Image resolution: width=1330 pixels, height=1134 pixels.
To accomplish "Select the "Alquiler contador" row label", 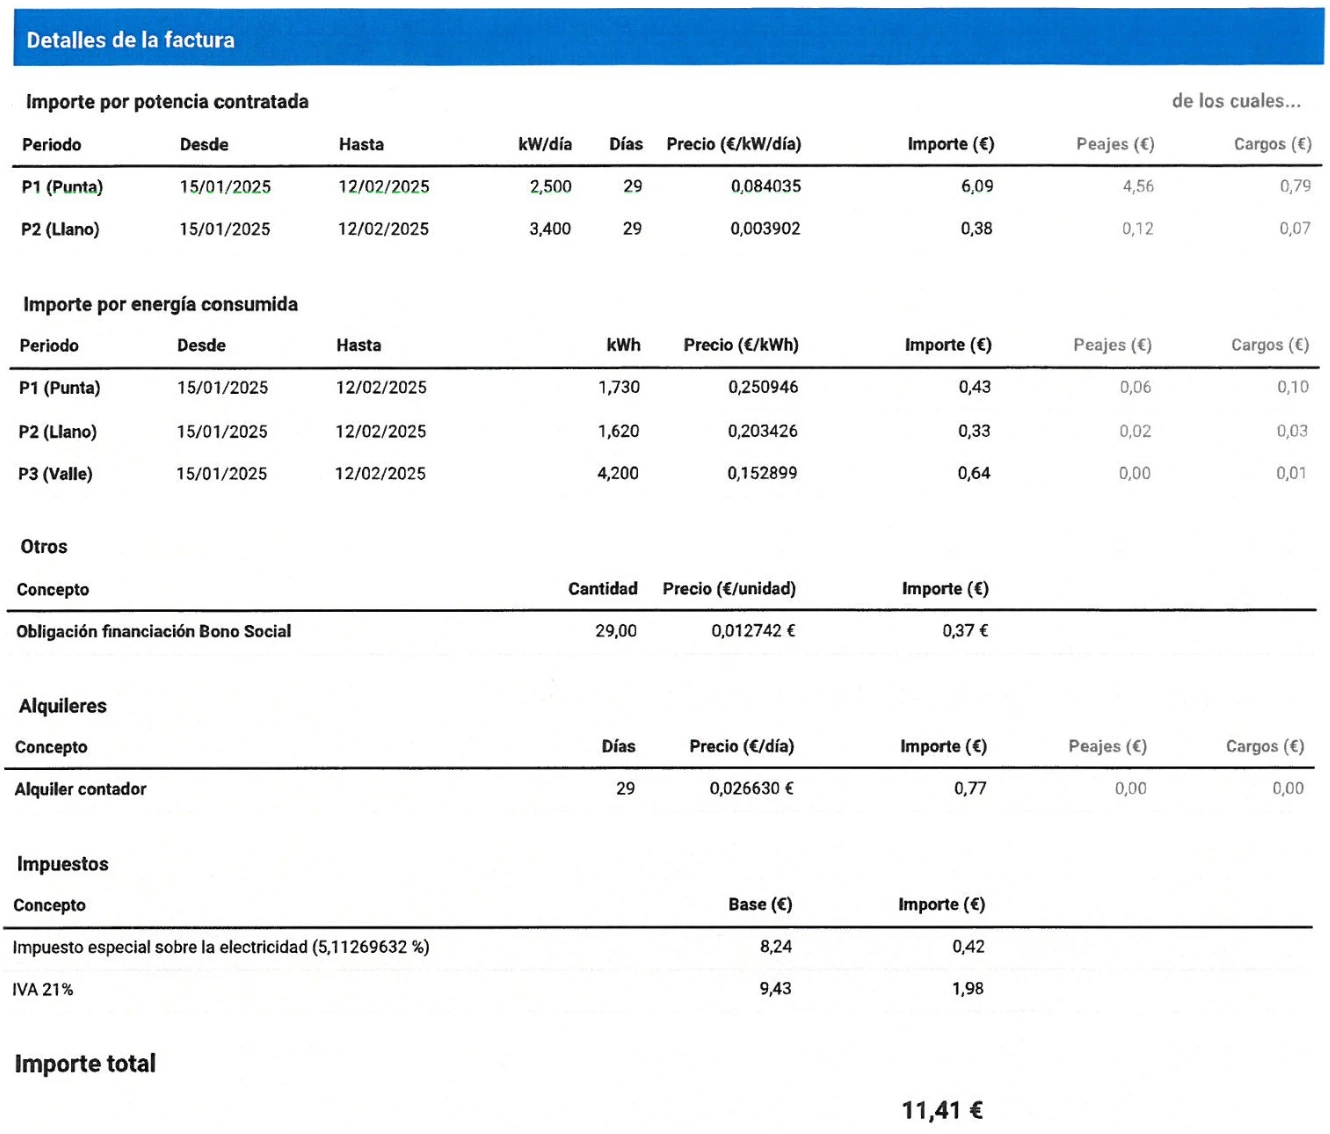I will pos(80,789).
